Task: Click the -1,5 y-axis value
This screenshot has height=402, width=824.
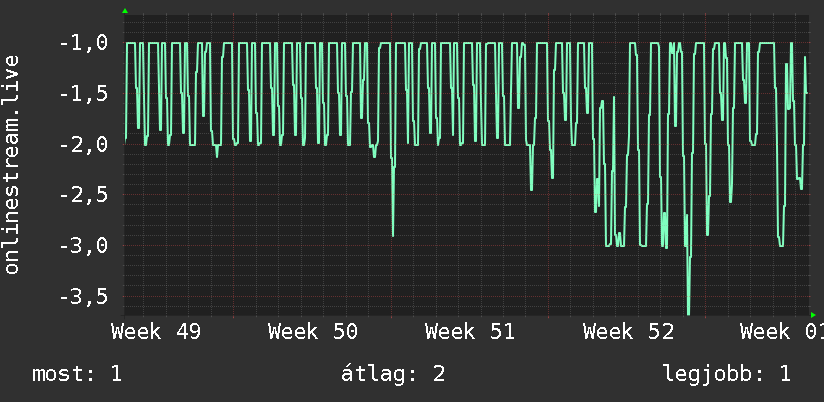Action: click(84, 94)
